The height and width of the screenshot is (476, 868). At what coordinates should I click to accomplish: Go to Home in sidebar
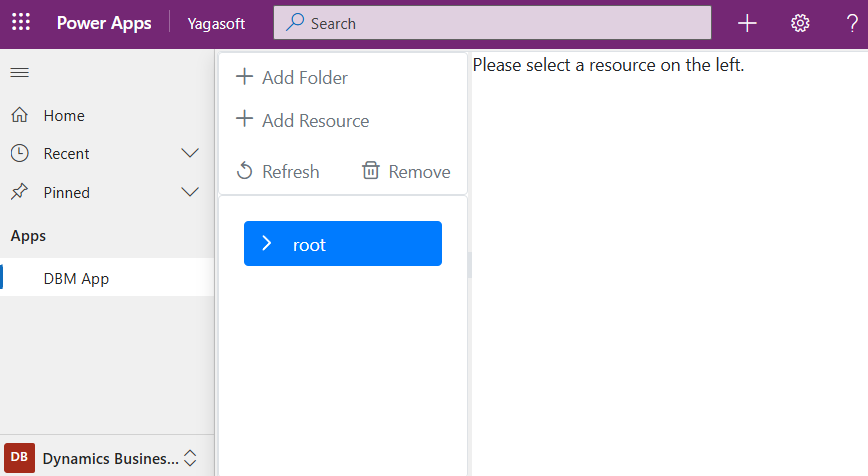click(107, 115)
